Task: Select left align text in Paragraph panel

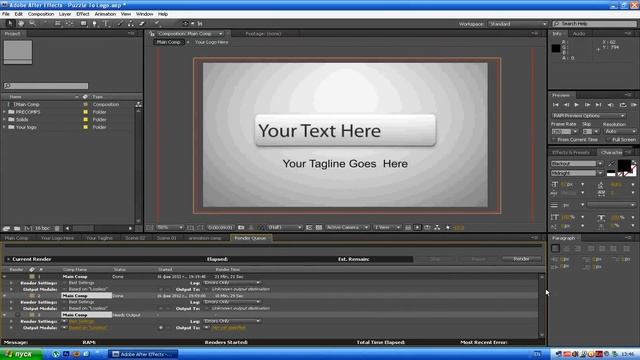Action: tap(556, 248)
